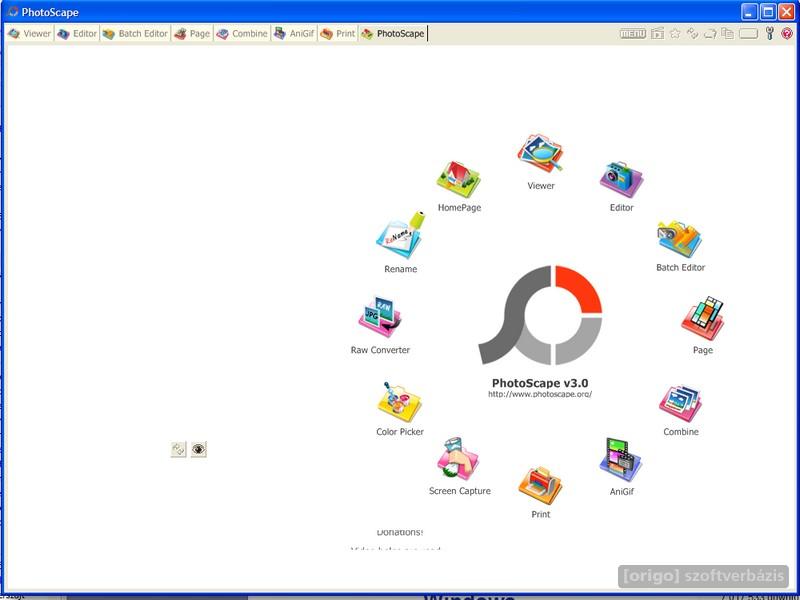Switch to the Combine tab

click(x=242, y=34)
